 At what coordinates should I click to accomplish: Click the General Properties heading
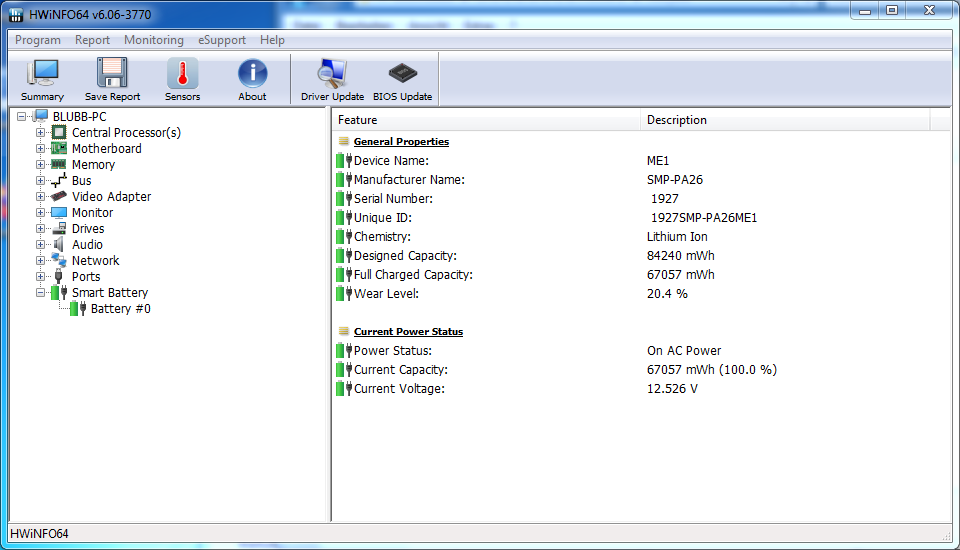(x=401, y=141)
